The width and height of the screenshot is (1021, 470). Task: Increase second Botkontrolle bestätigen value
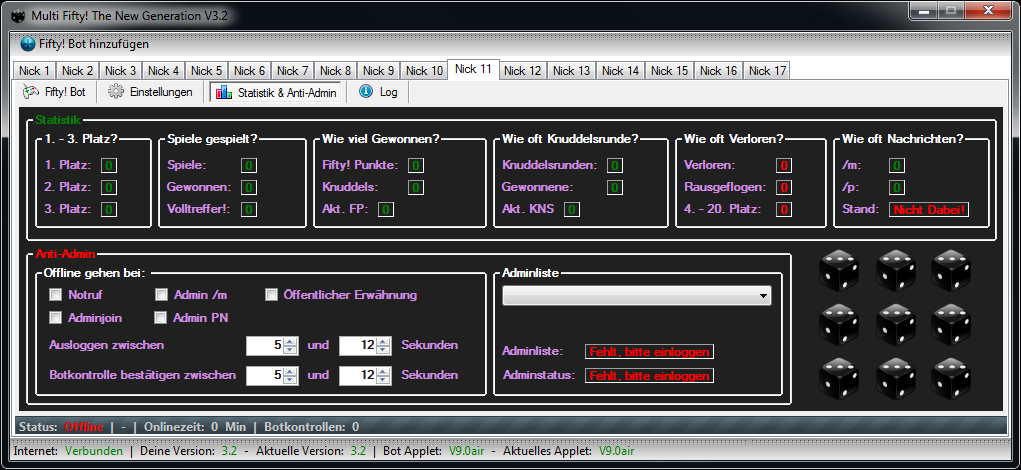click(384, 370)
